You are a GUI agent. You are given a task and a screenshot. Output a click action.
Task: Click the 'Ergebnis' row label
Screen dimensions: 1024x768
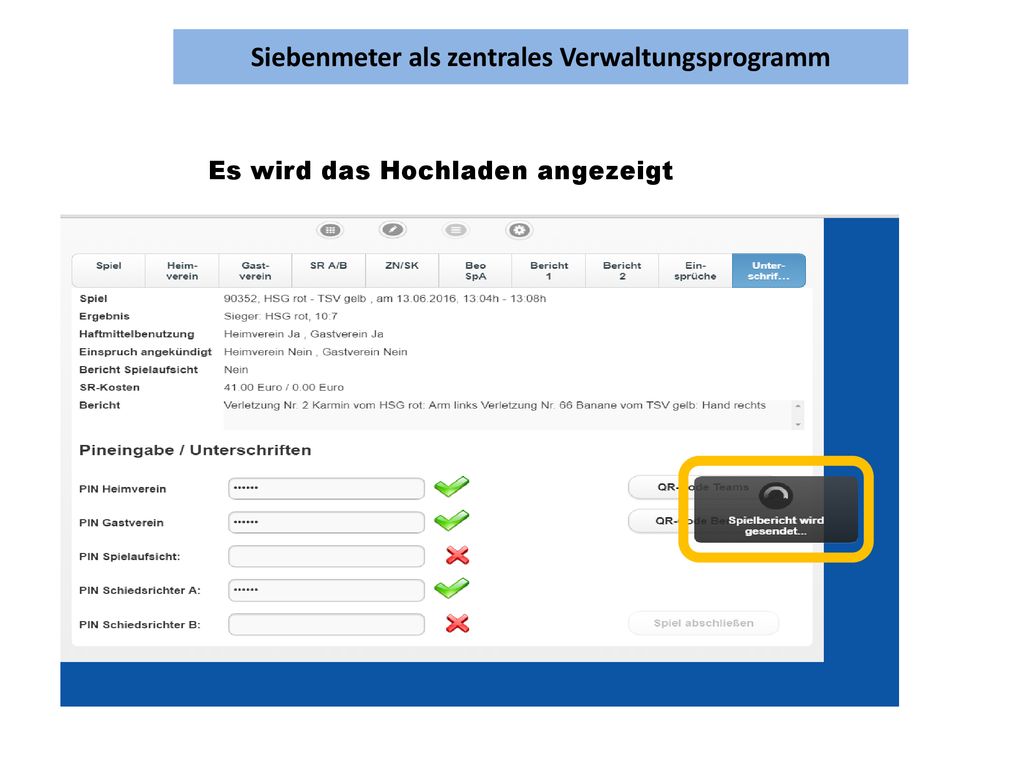(x=104, y=316)
